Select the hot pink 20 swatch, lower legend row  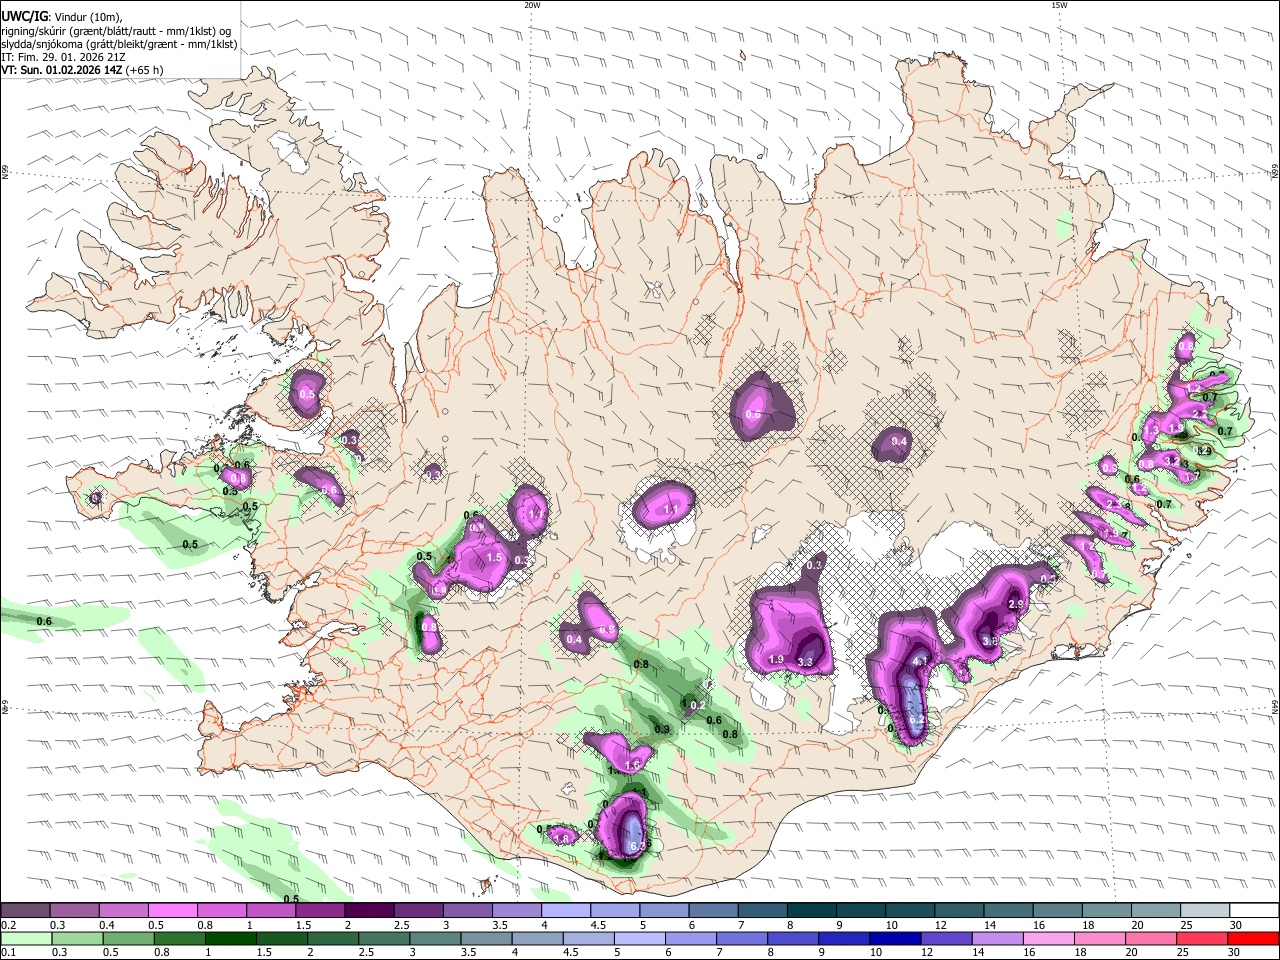(x=1151, y=938)
